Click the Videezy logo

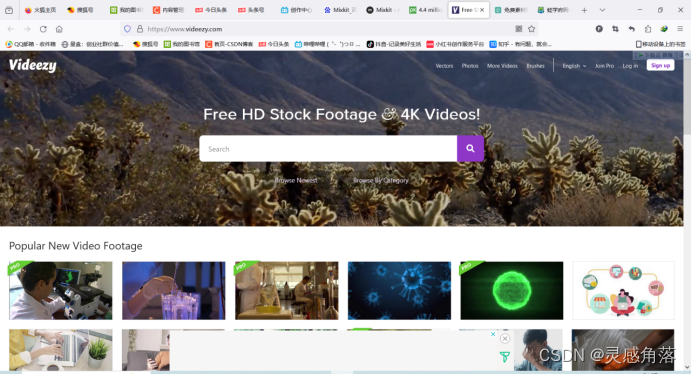pos(33,65)
